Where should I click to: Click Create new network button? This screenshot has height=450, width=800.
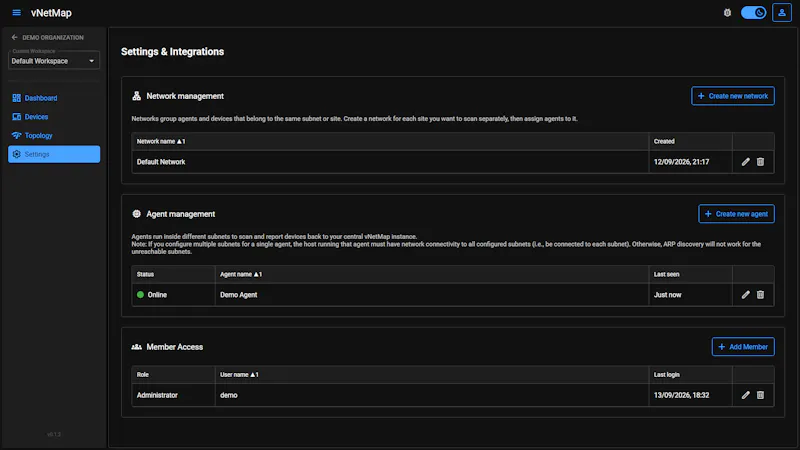pos(733,96)
